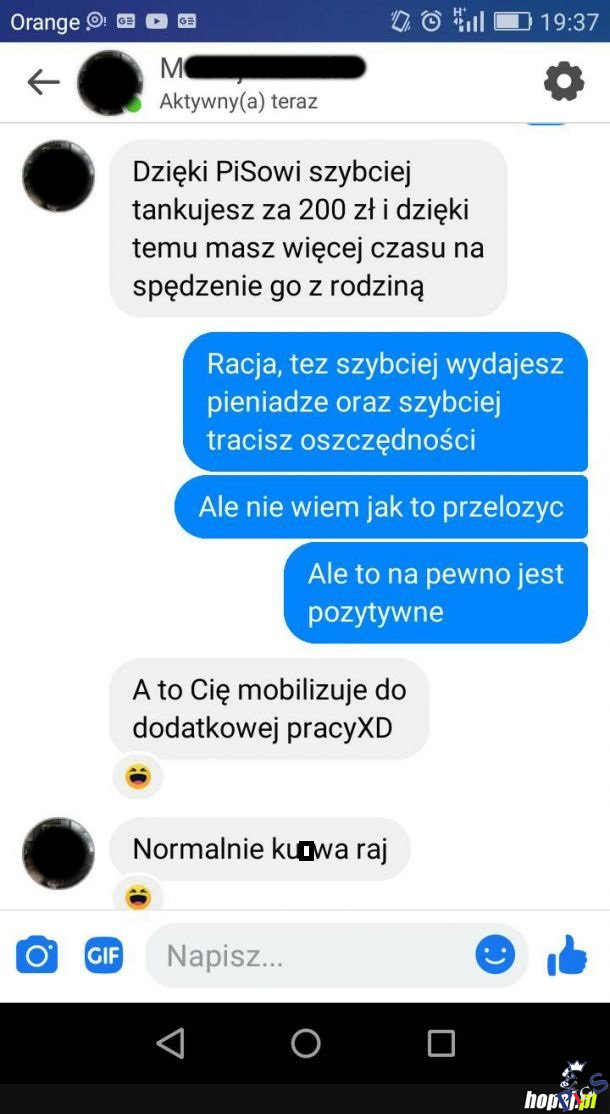
Task: Open the camera icon in composer
Action: (x=37, y=955)
